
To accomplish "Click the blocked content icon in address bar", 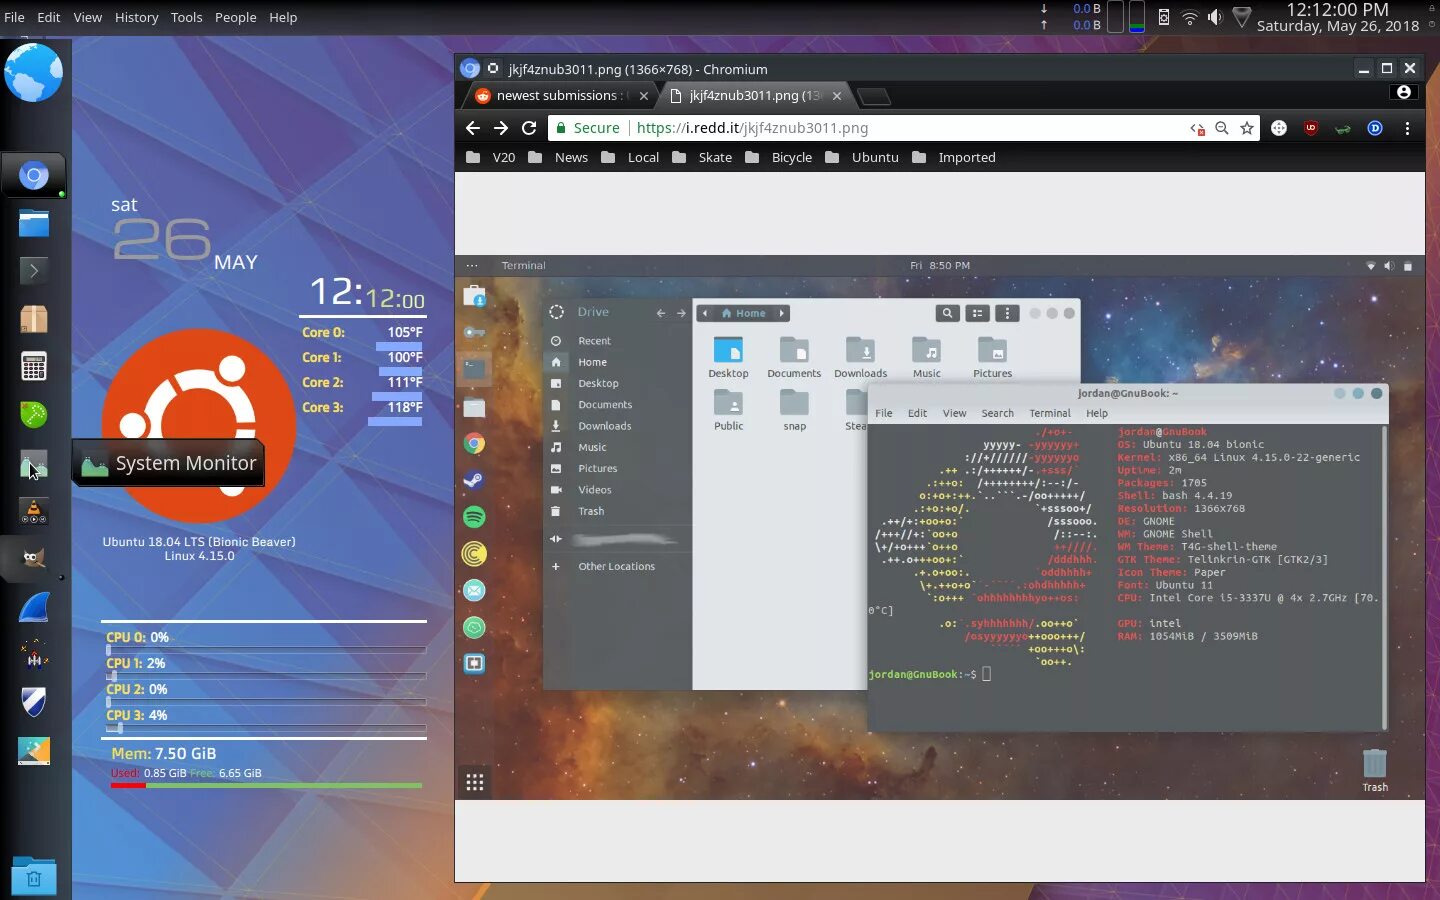I will pyautogui.click(x=1197, y=128).
